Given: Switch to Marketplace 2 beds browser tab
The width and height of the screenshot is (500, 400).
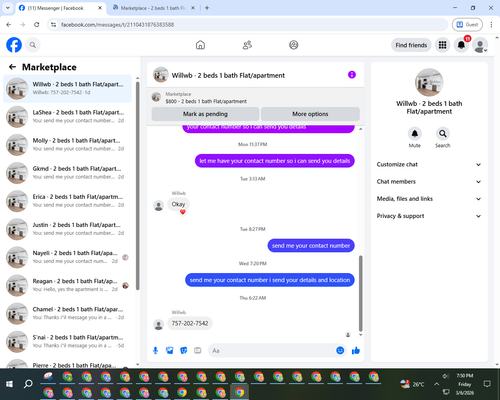Looking at the screenshot, I should [x=153, y=8].
